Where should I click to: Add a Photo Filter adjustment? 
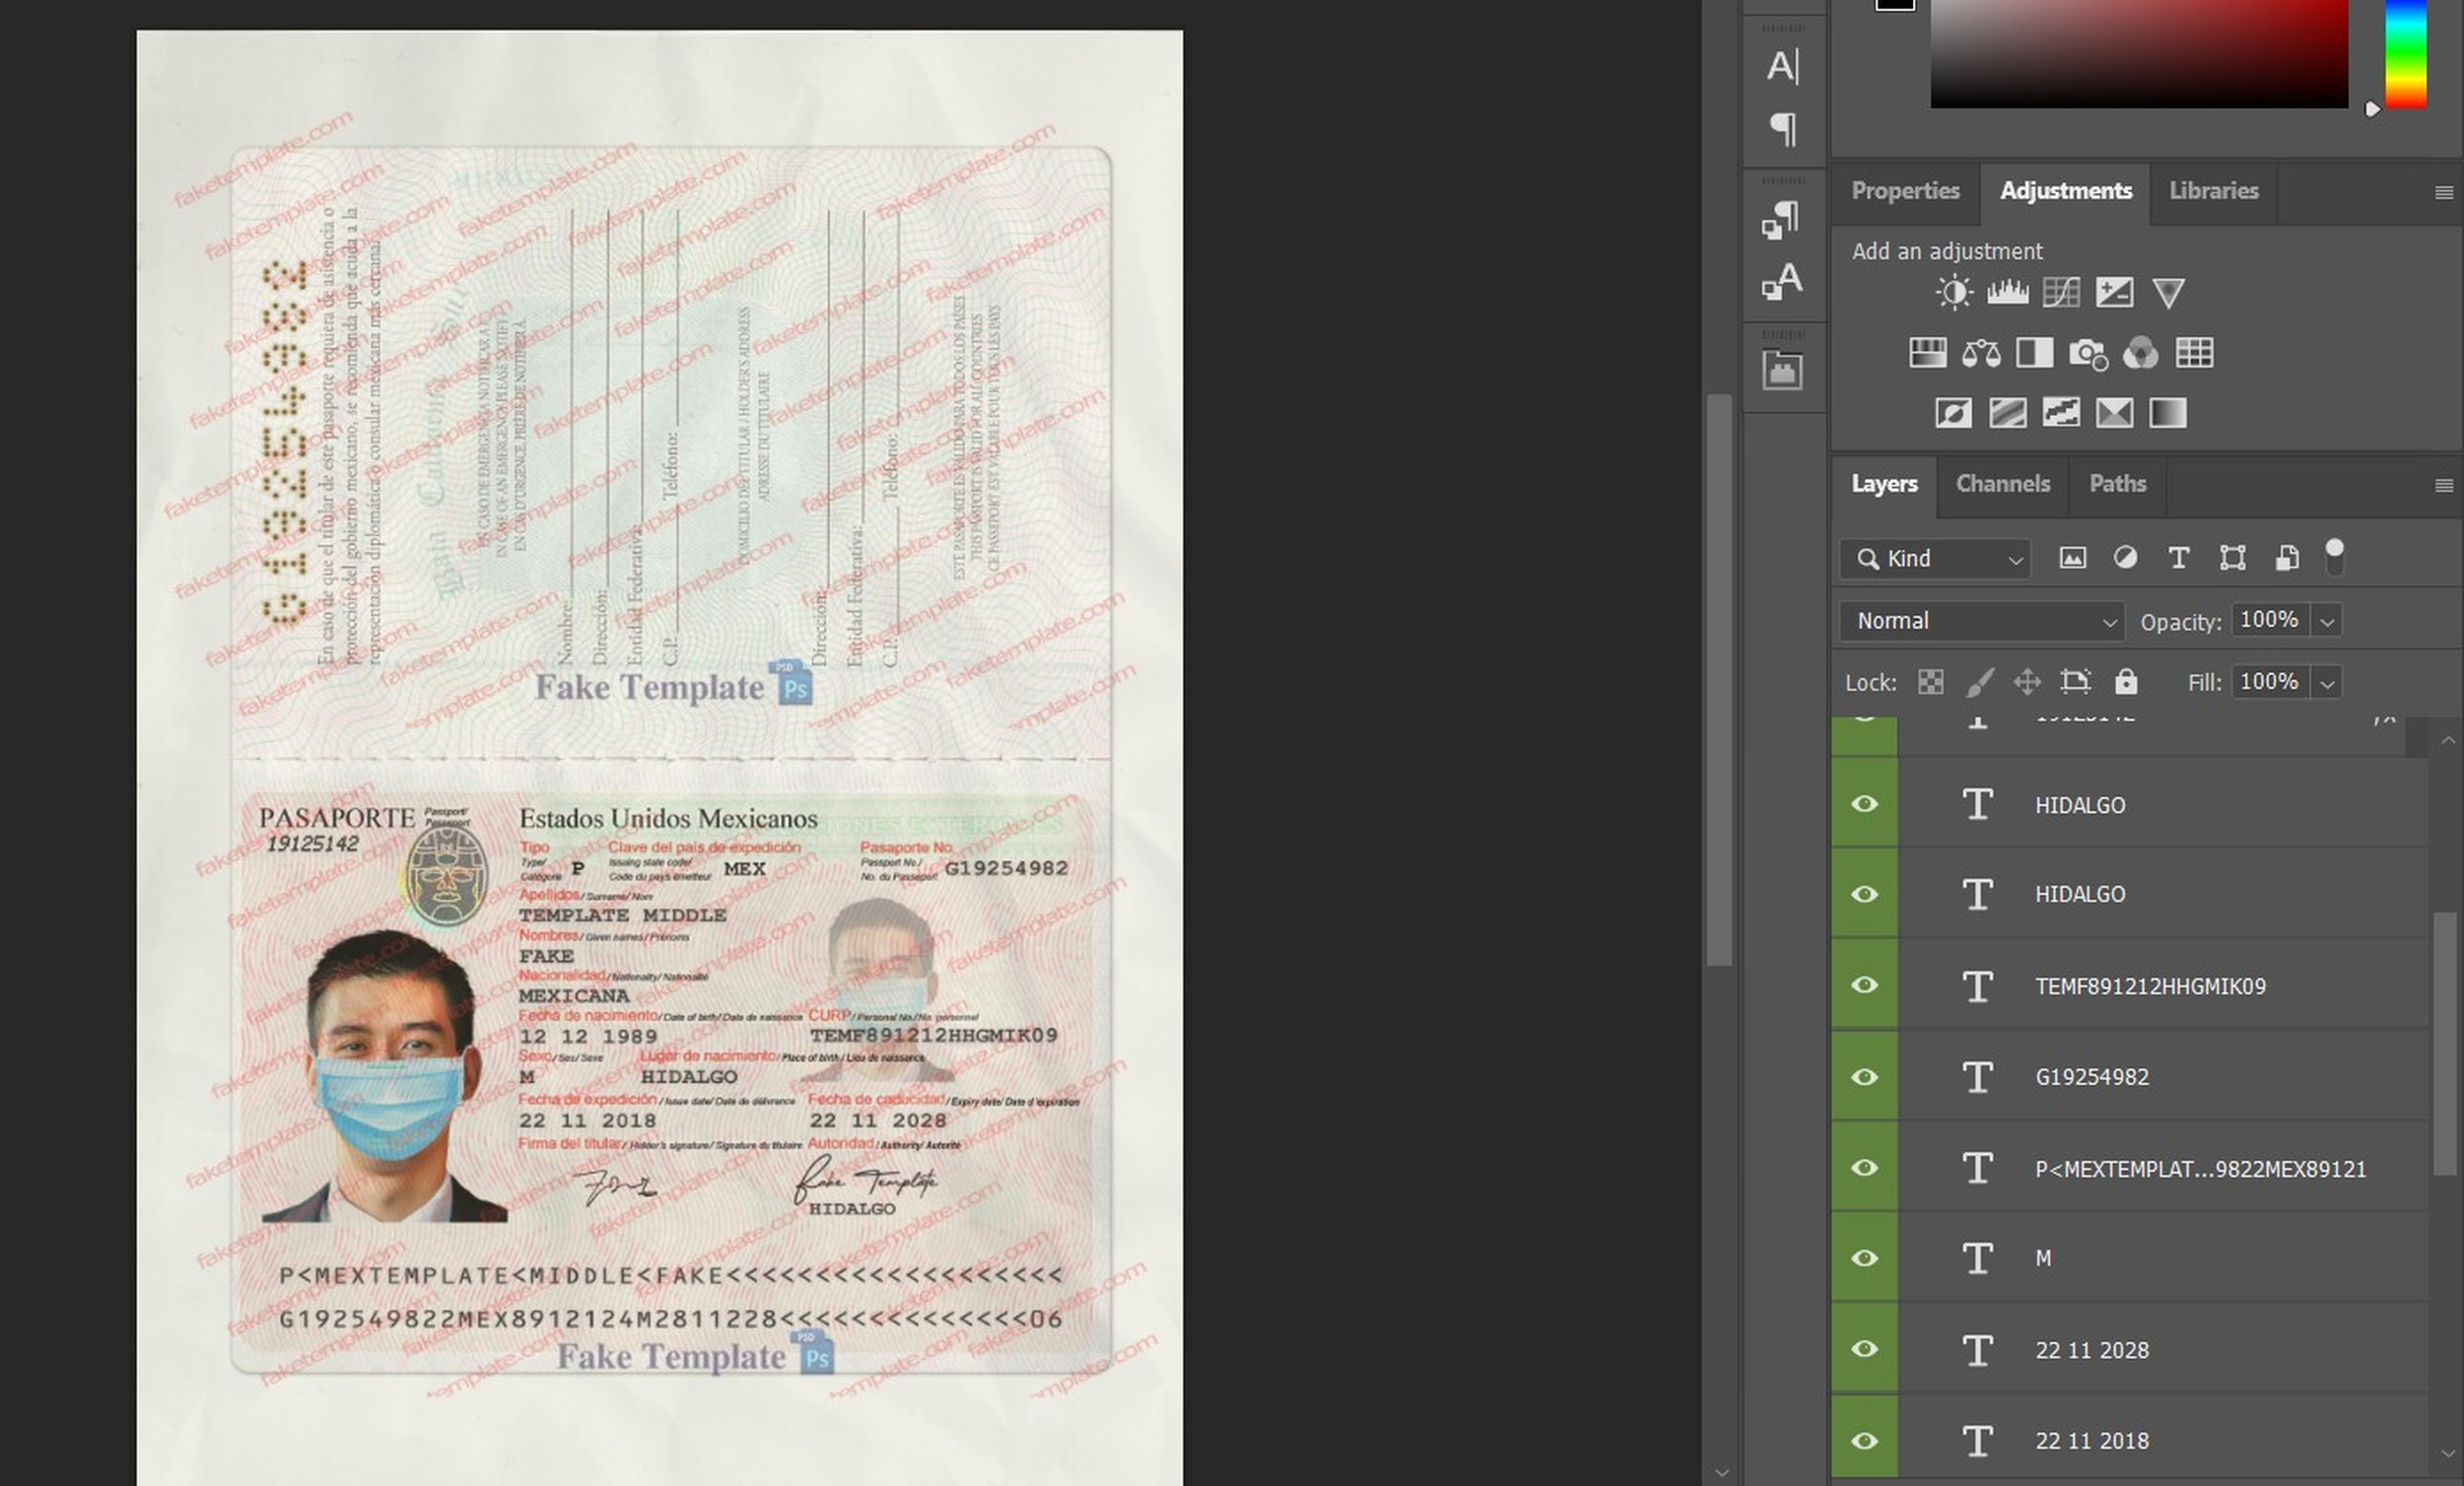click(x=2088, y=353)
